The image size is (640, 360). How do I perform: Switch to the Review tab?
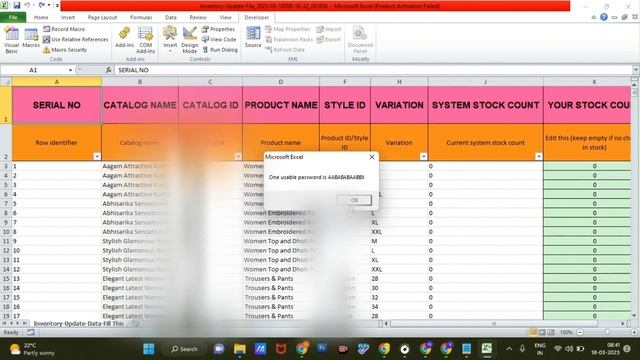click(198, 18)
